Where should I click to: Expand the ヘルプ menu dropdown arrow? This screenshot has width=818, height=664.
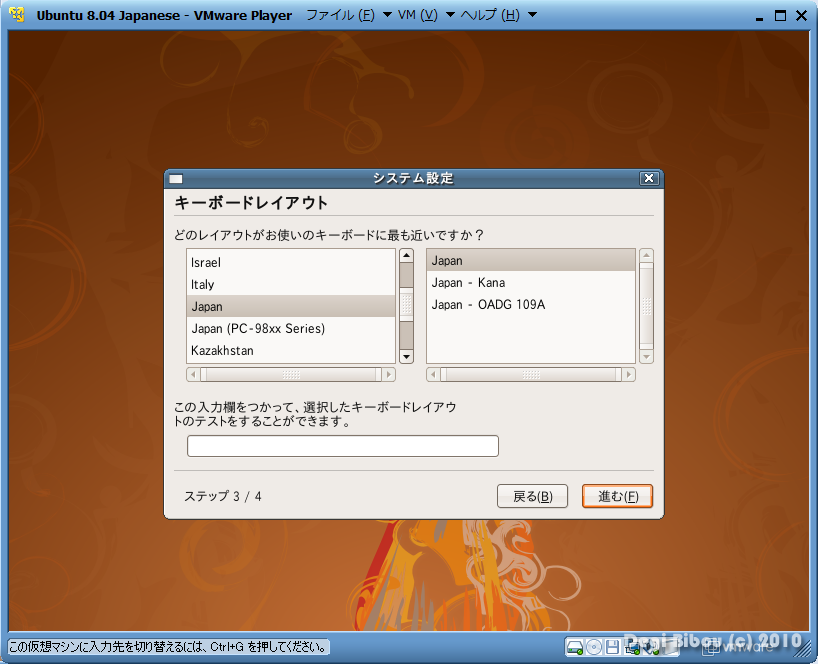coord(533,15)
